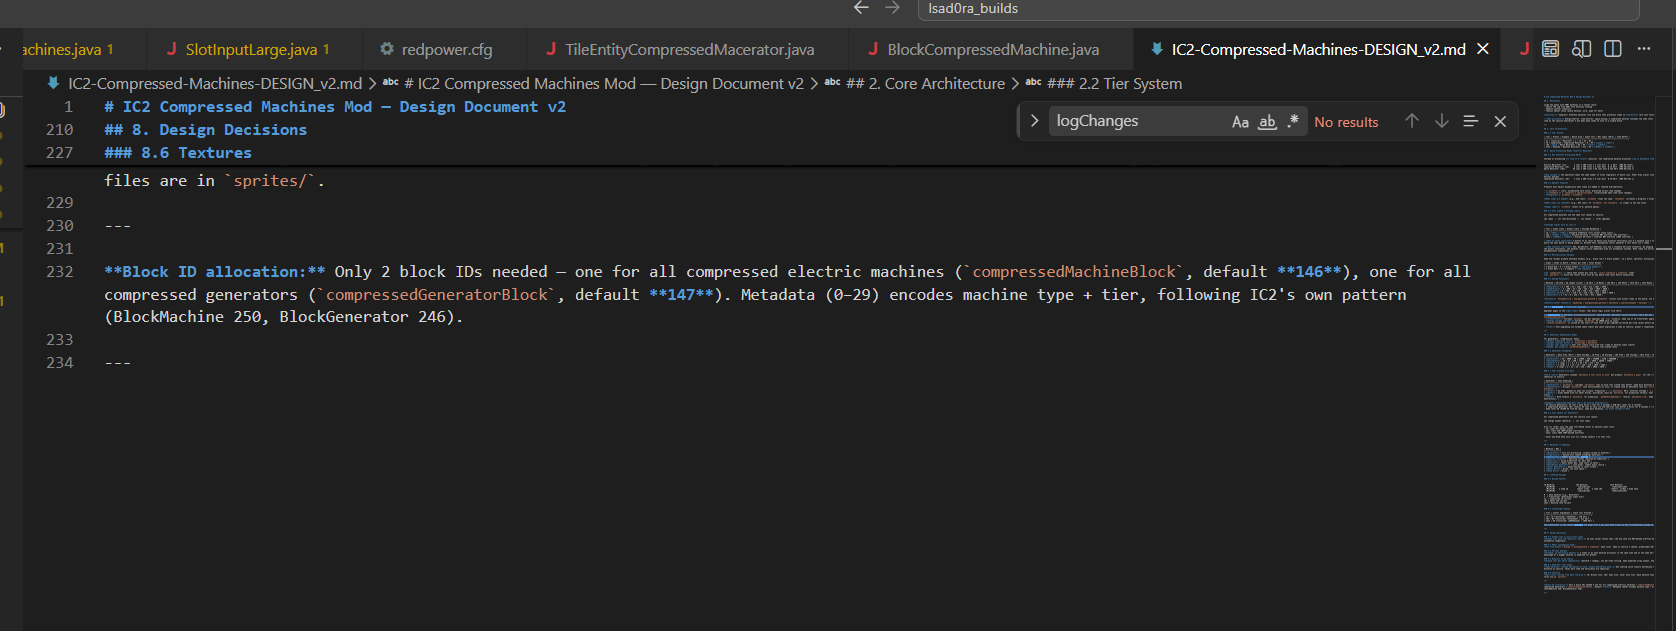The width and height of the screenshot is (1676, 631).
Task: Click the markdown file icon in the breadcrumb
Action: click(53, 84)
